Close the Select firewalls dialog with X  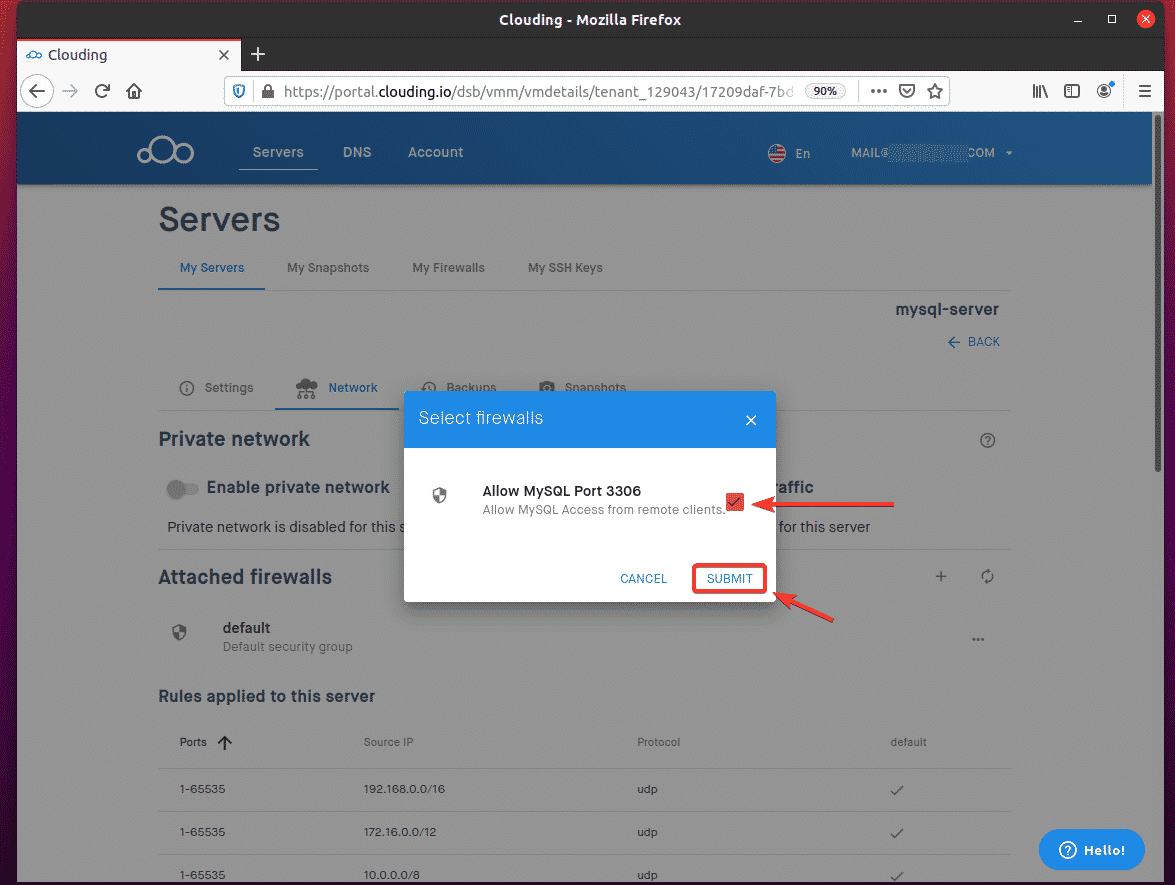pyautogui.click(x=751, y=420)
